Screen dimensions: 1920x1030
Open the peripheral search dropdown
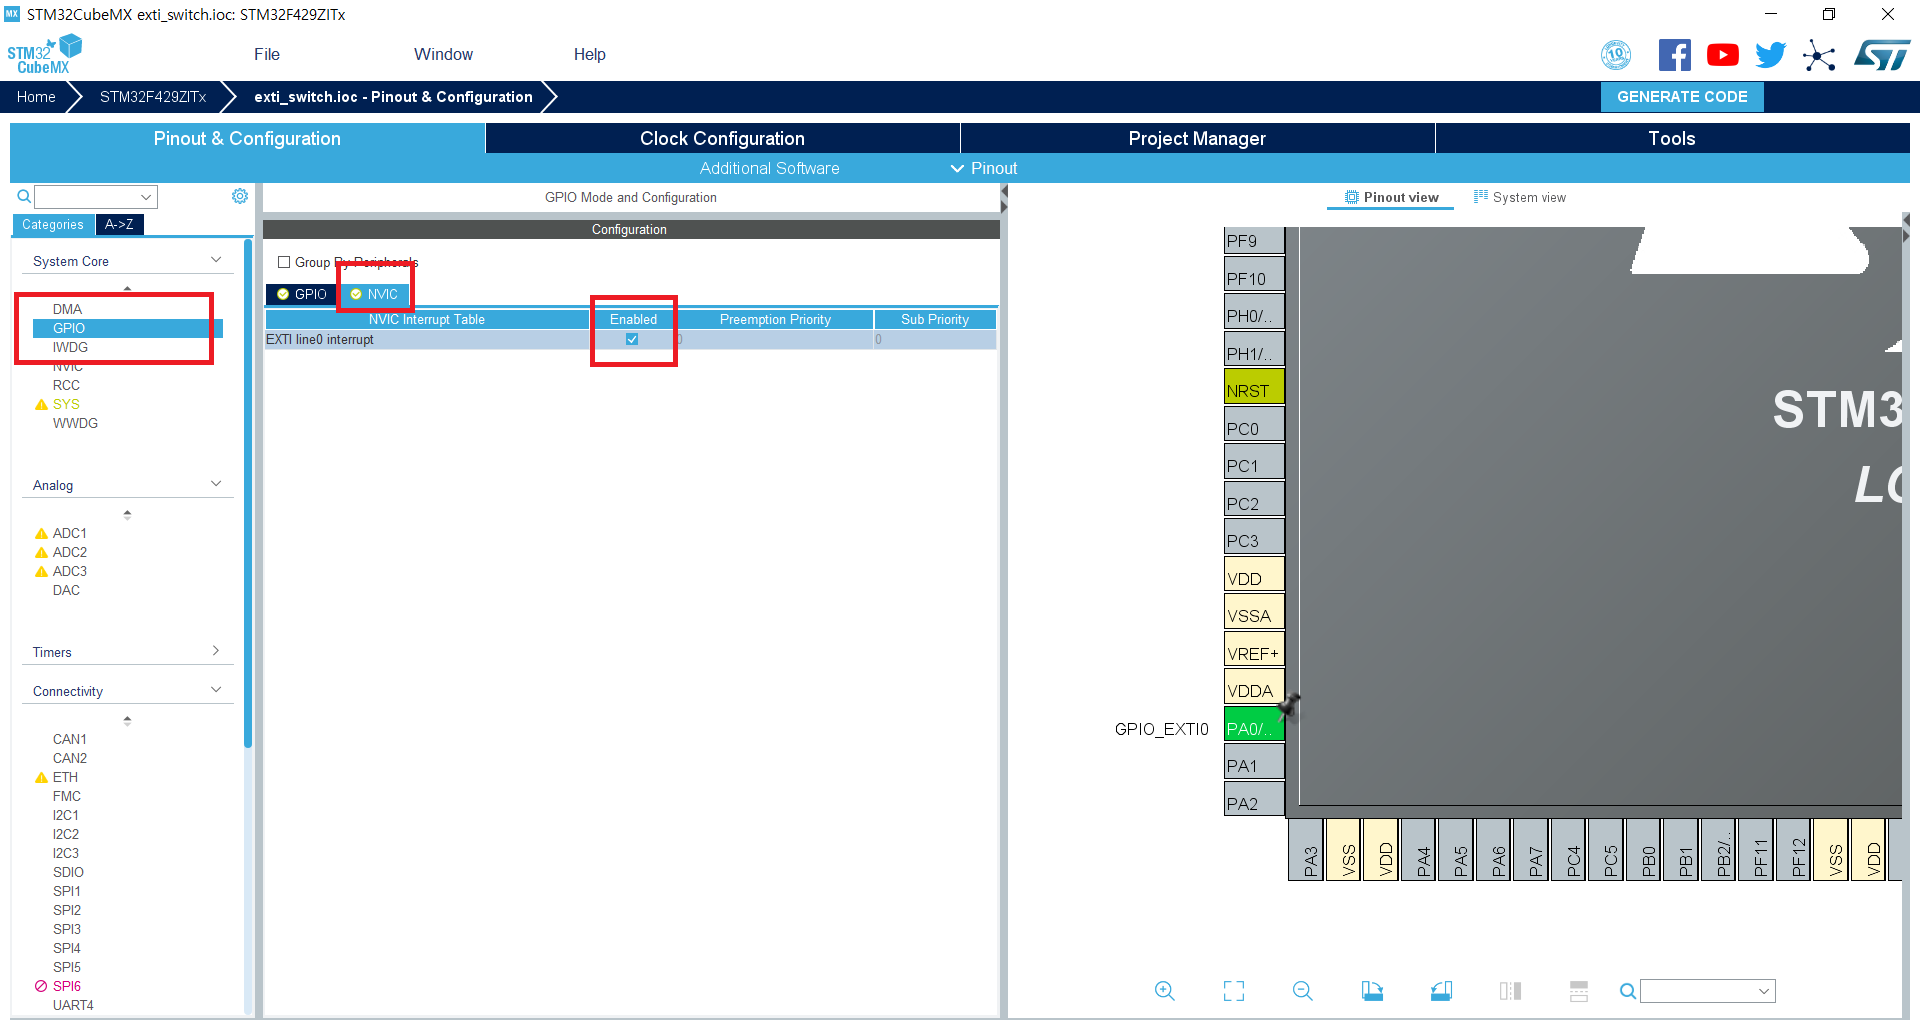pos(146,197)
